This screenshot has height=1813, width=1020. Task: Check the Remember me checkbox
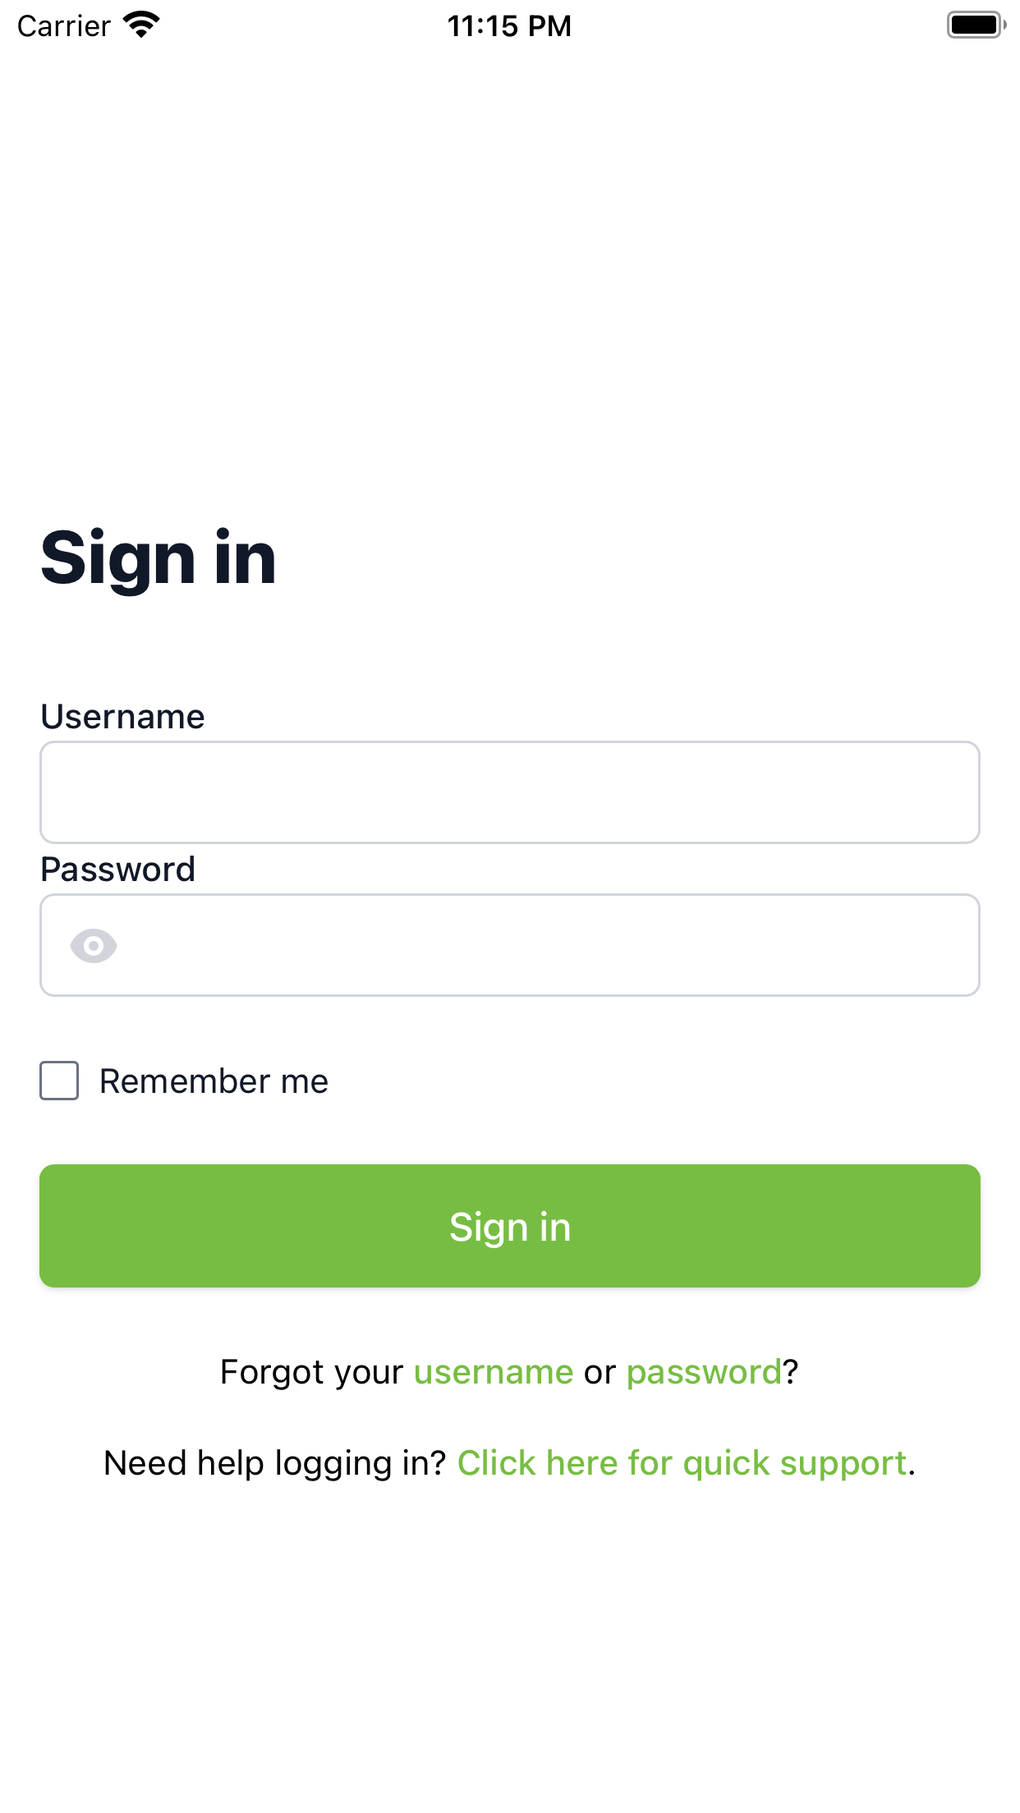coord(59,1081)
